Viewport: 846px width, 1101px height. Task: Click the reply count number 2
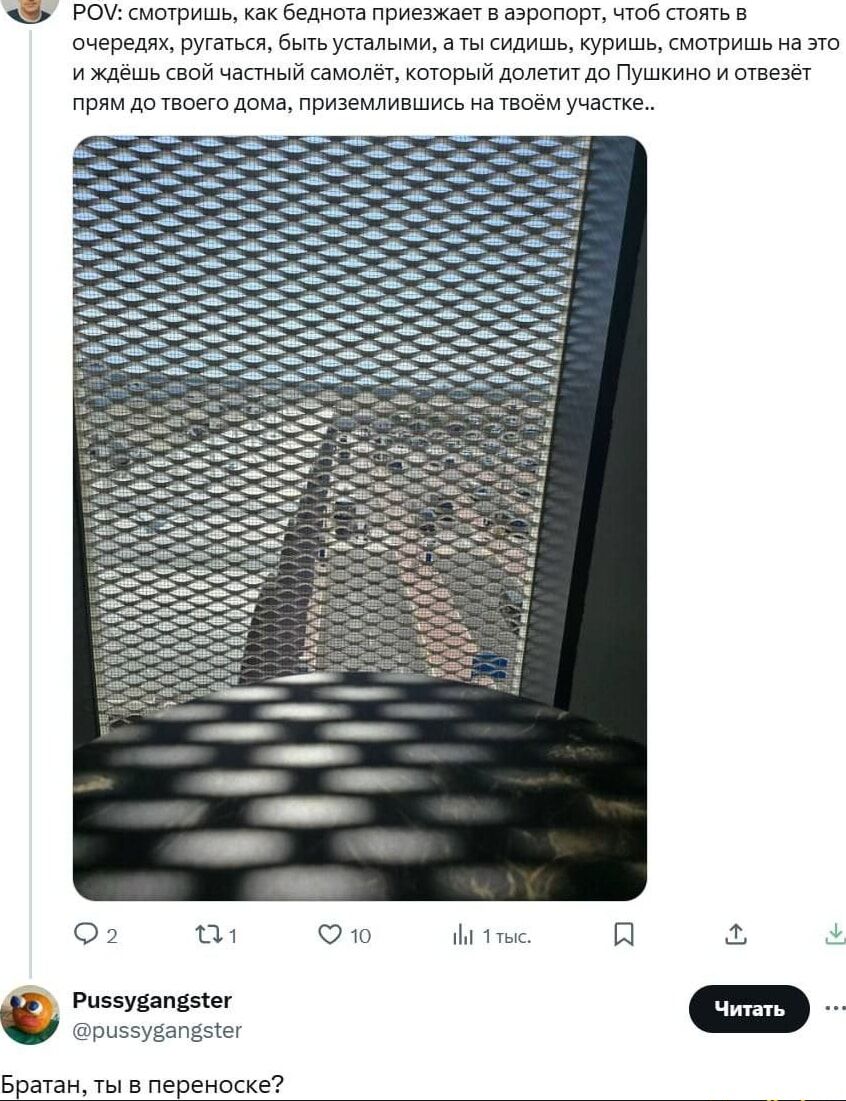(112, 936)
